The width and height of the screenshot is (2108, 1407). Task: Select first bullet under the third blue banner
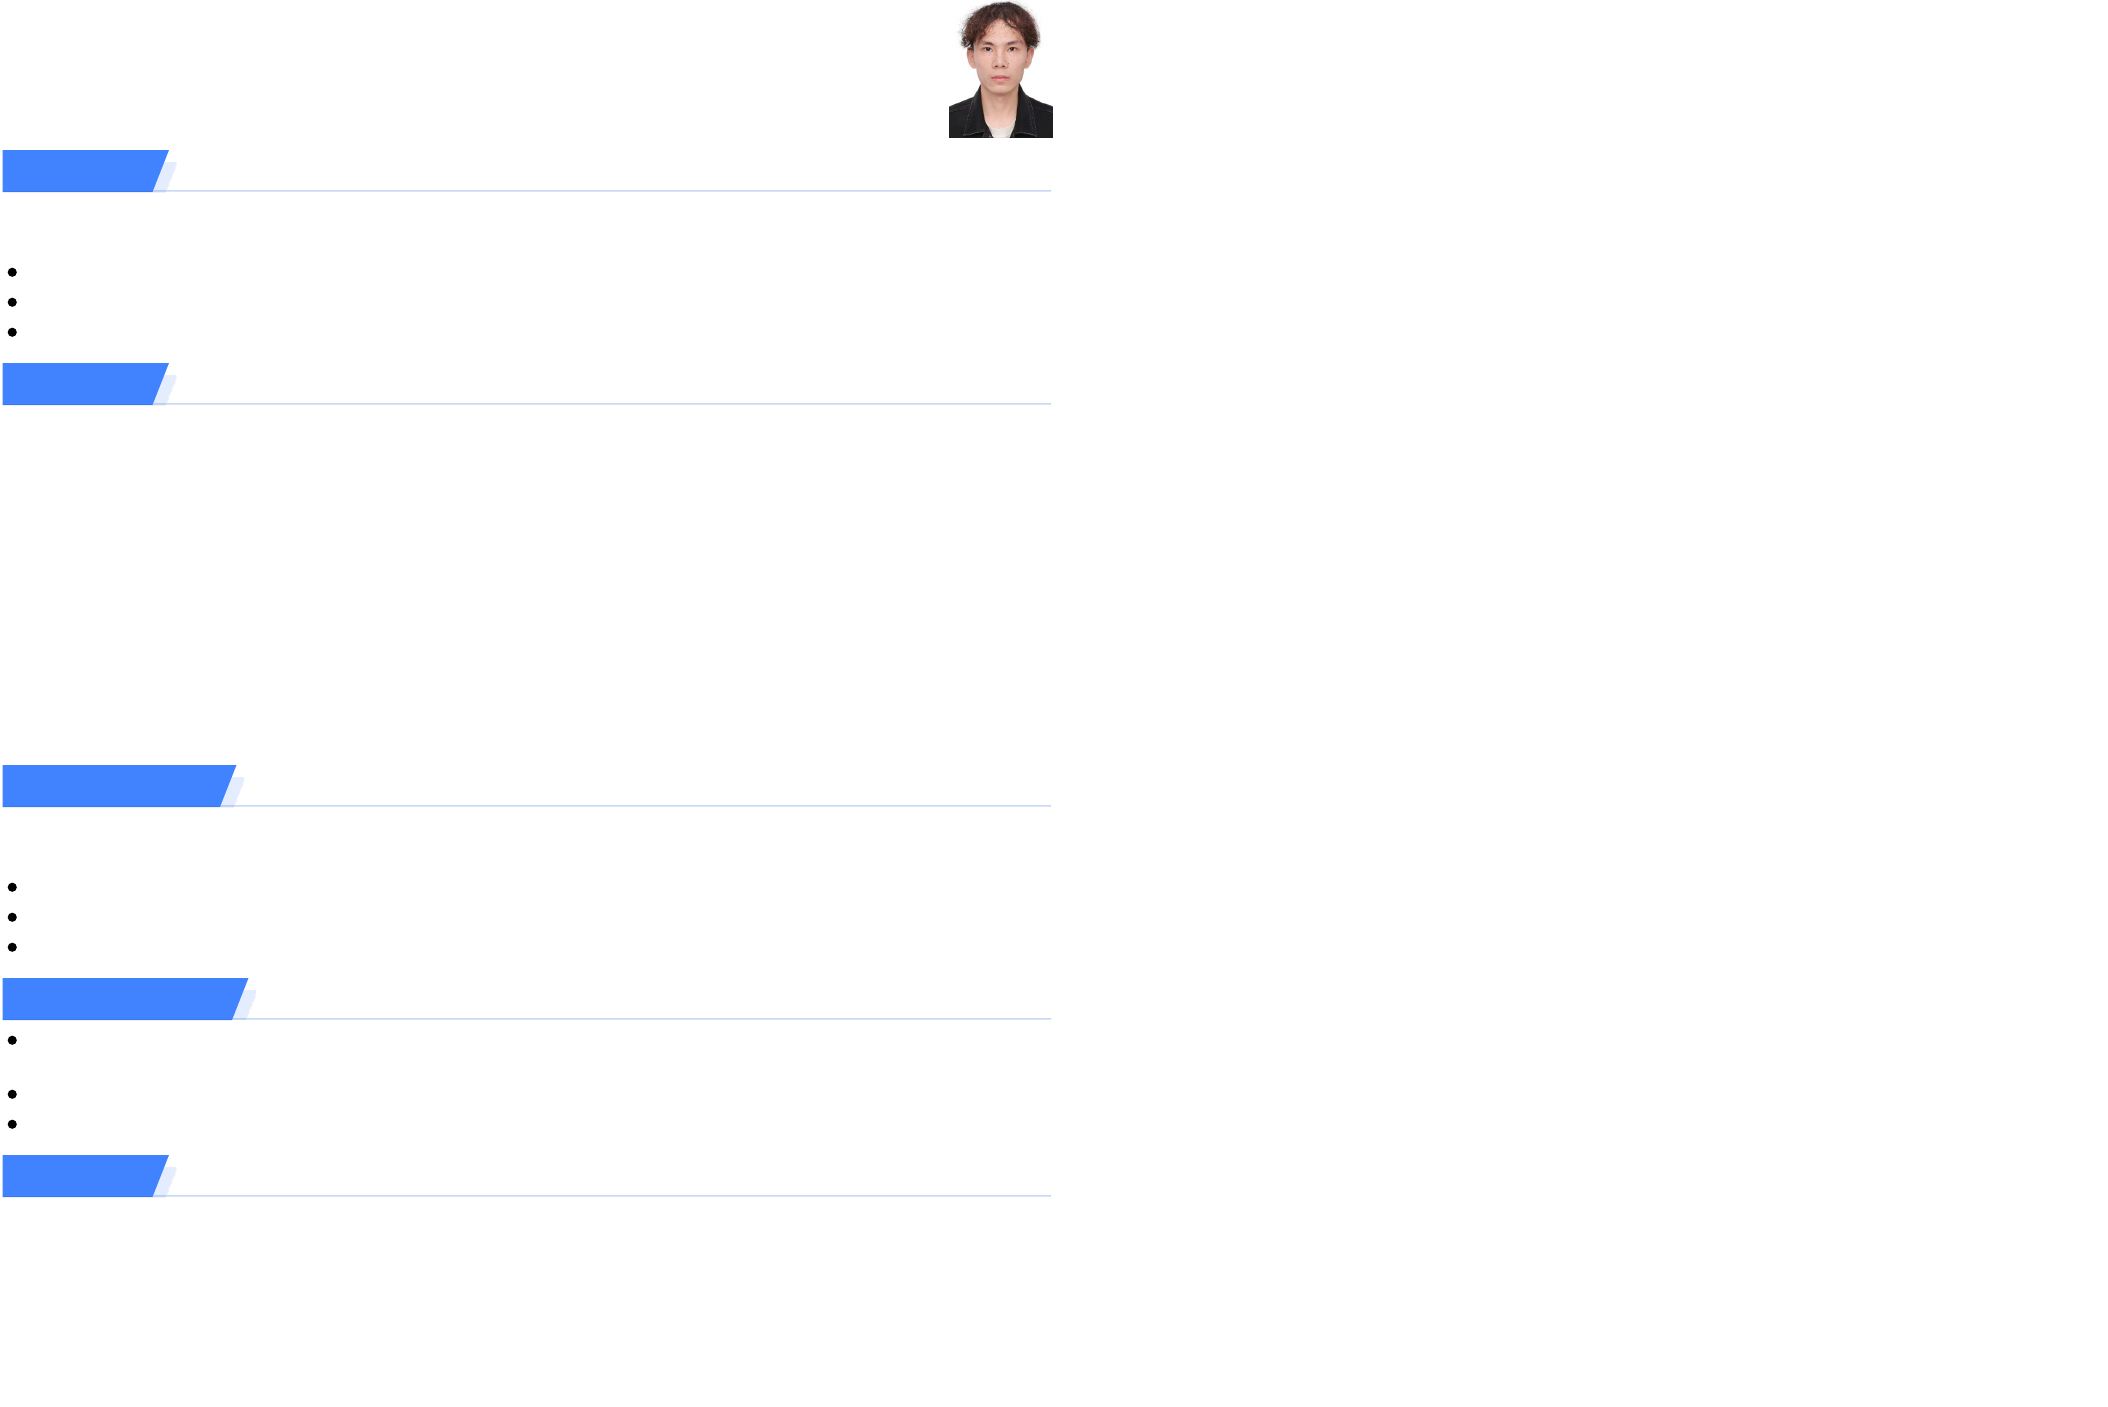12,887
